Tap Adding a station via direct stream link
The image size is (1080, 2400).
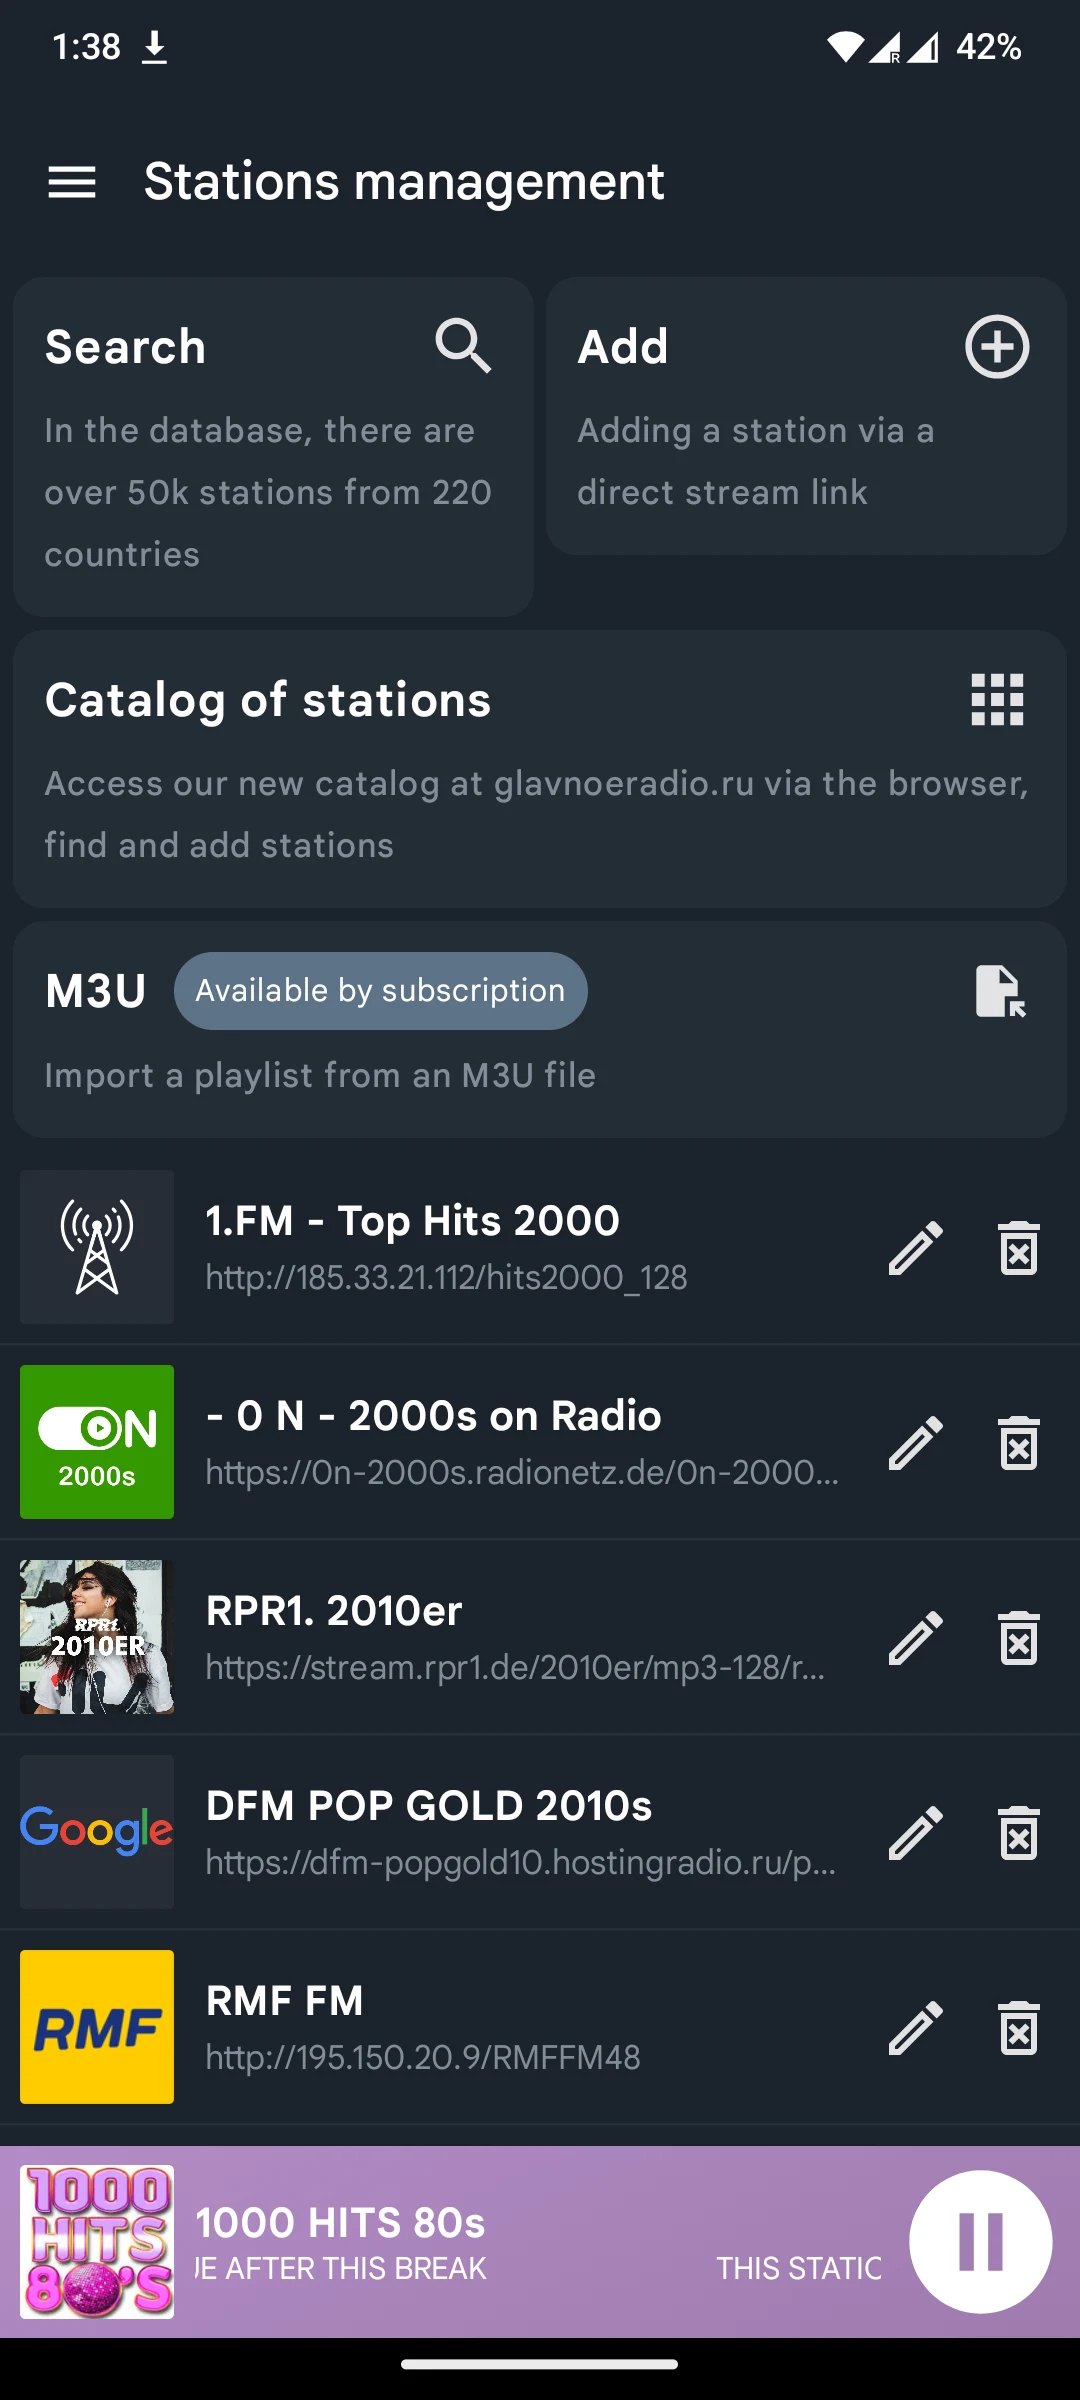[x=756, y=461]
